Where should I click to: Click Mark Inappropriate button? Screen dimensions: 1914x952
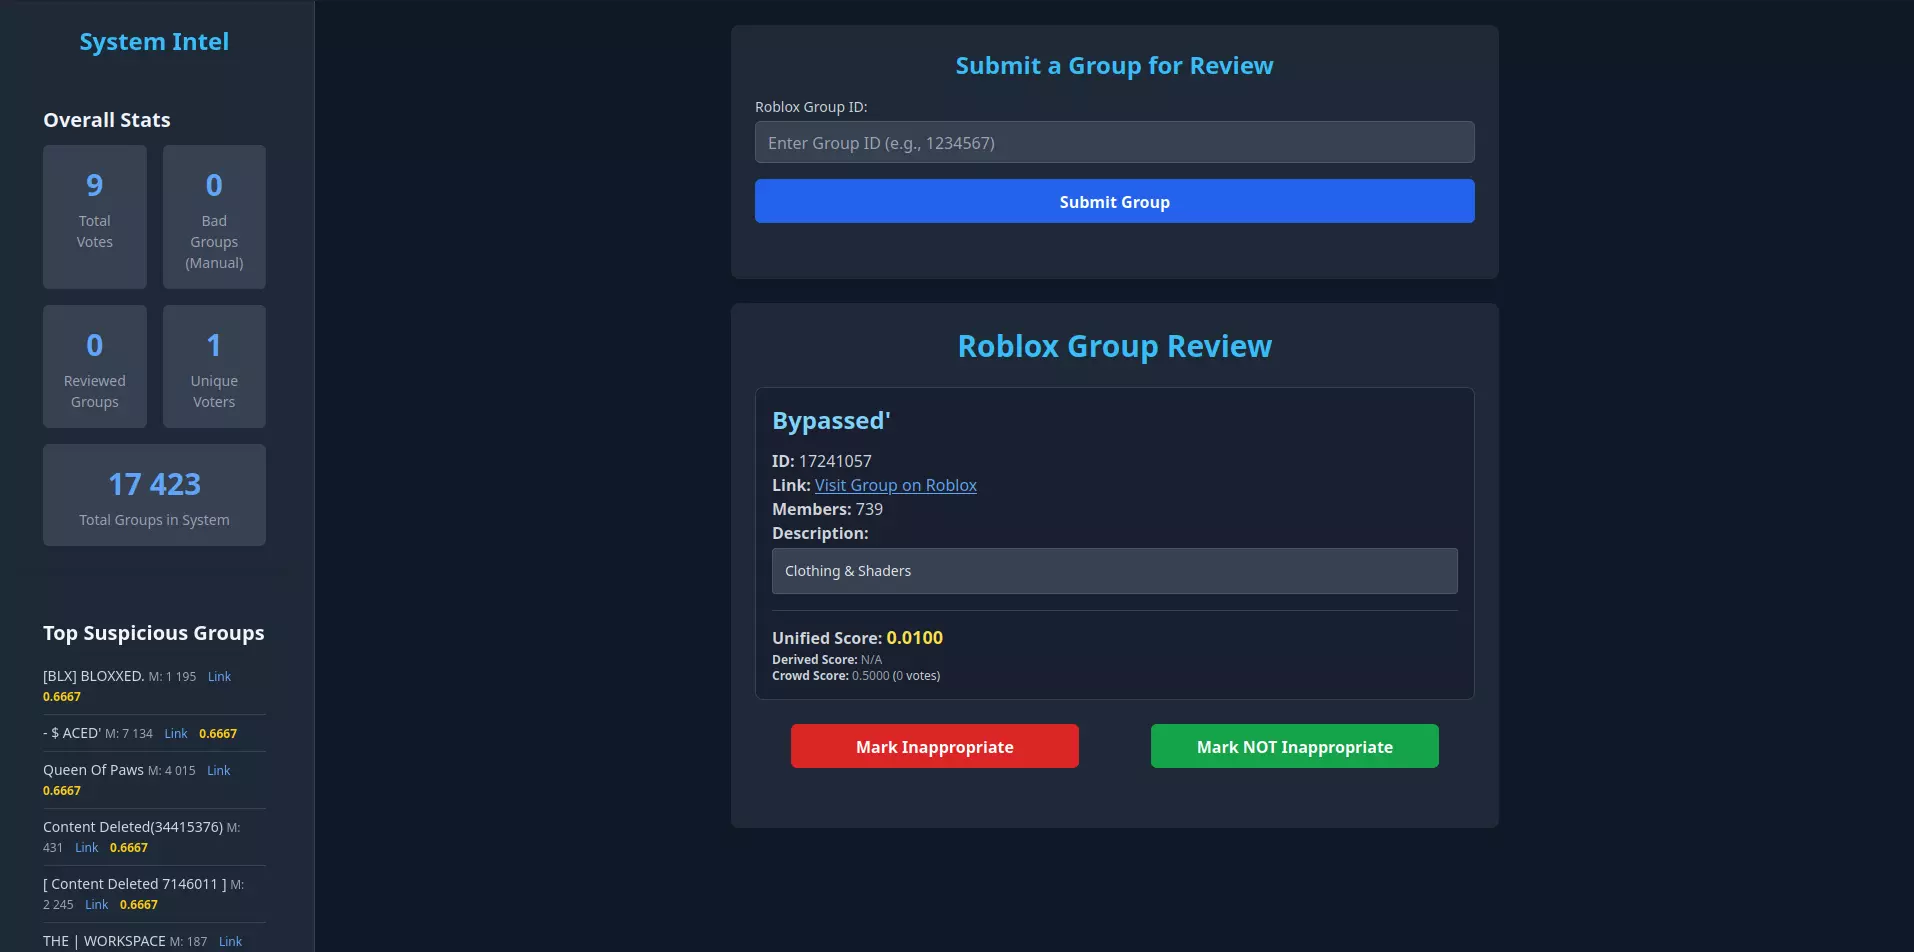935,746
